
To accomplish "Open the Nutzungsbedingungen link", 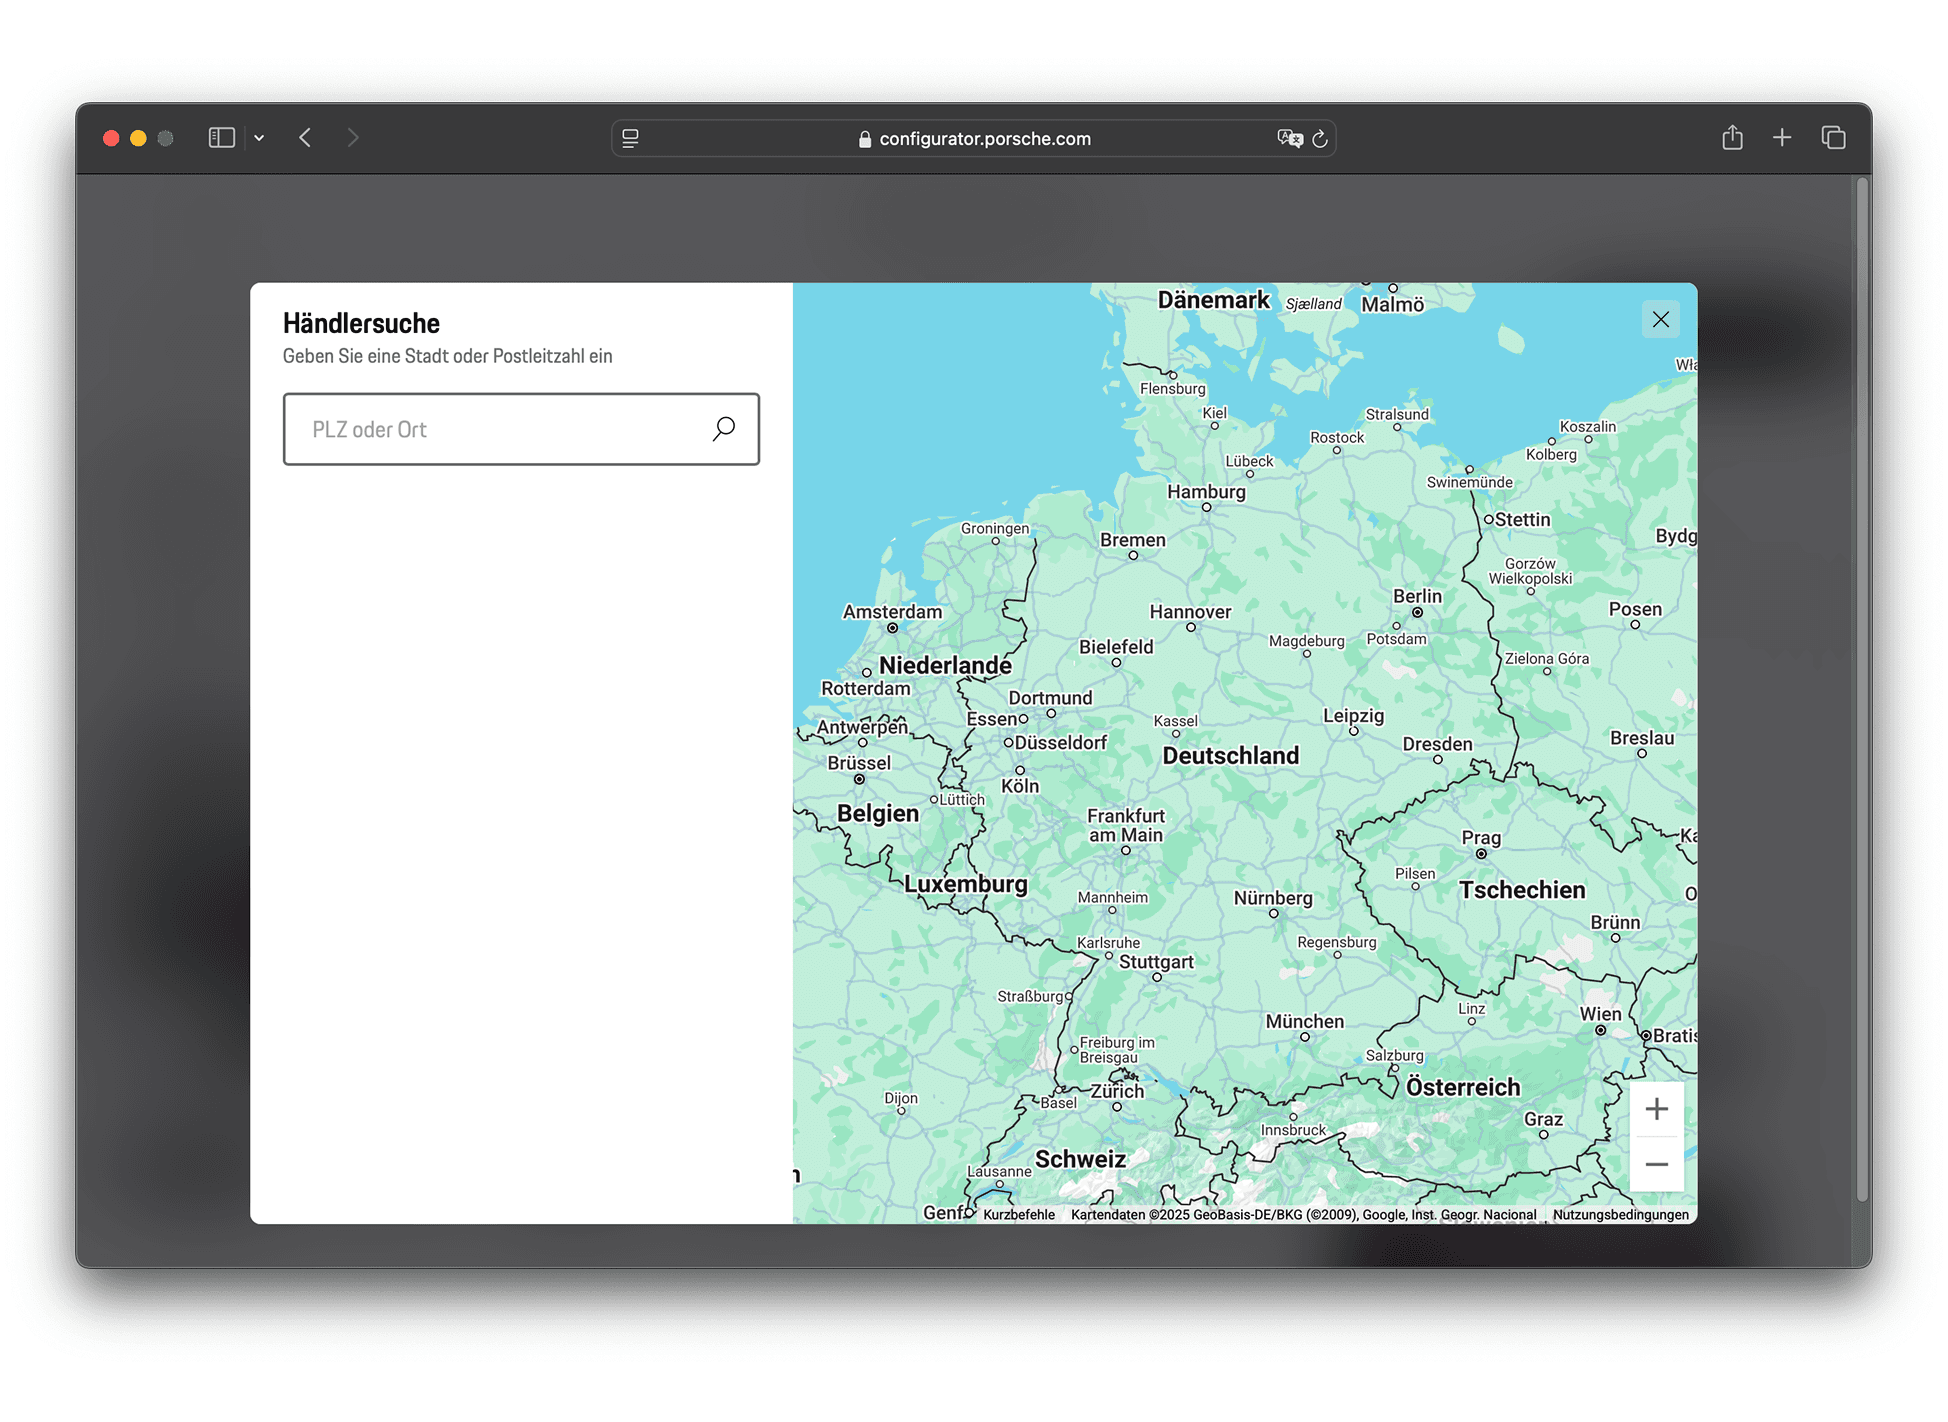I will click(x=1621, y=1215).
